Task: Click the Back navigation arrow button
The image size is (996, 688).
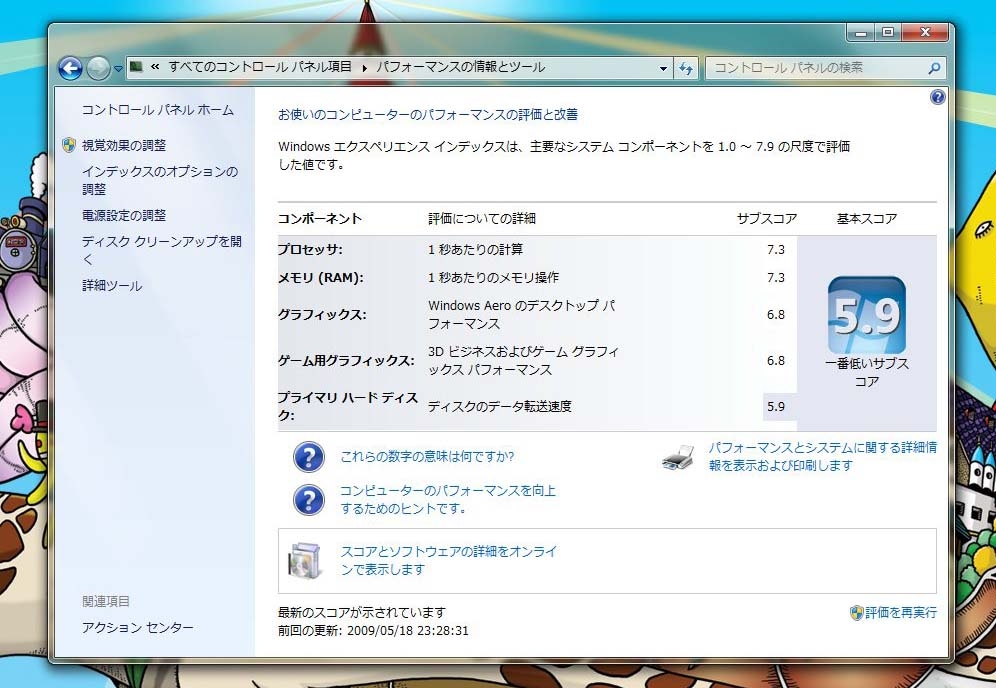Action: [71, 68]
